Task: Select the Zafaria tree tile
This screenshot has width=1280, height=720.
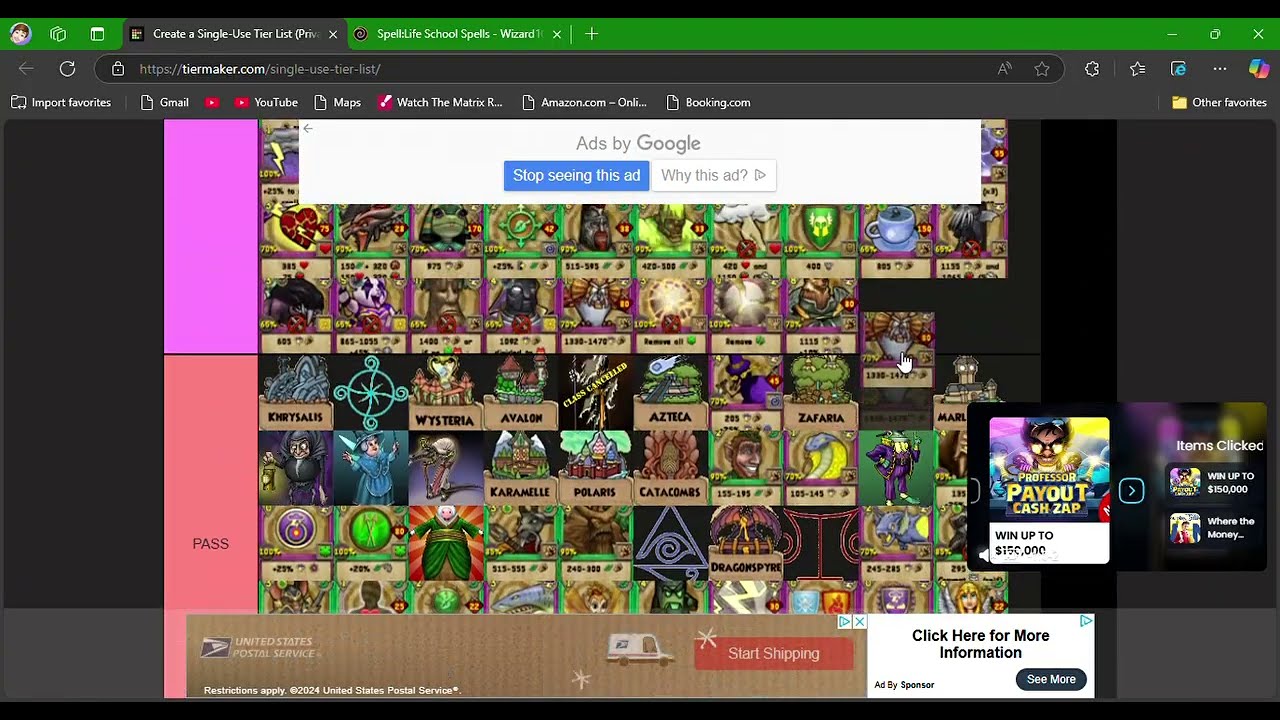Action: point(821,392)
